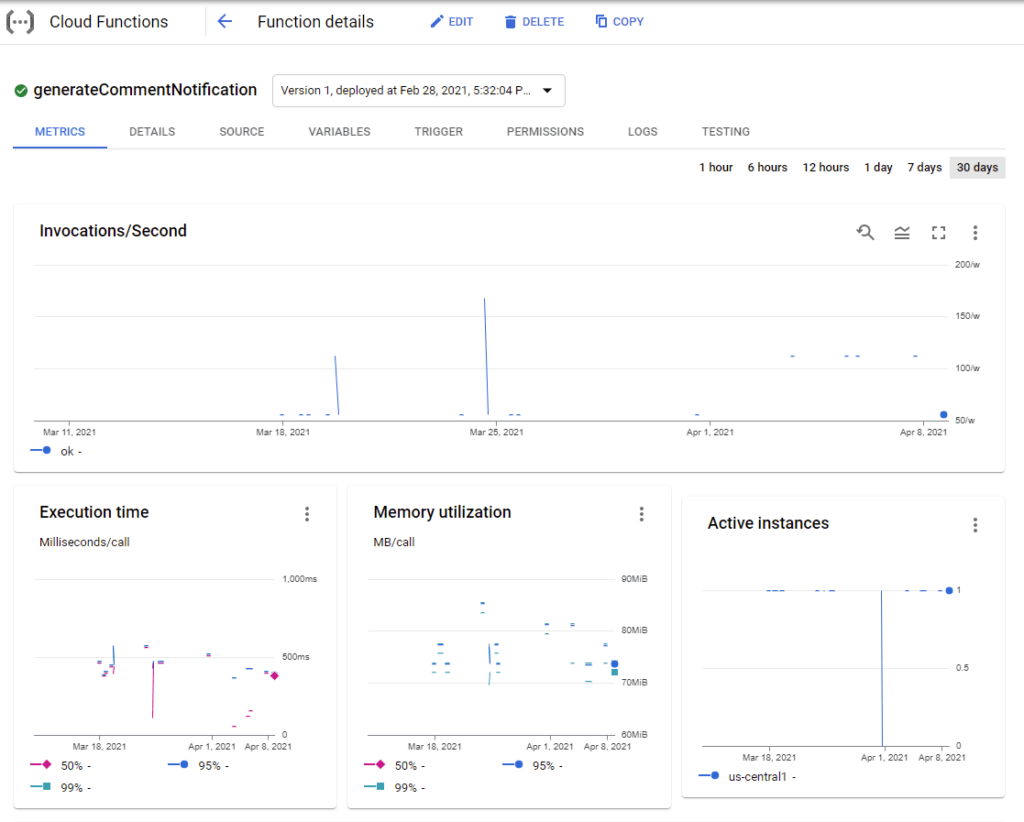
Task: Select the 7 days time range
Action: (x=924, y=168)
